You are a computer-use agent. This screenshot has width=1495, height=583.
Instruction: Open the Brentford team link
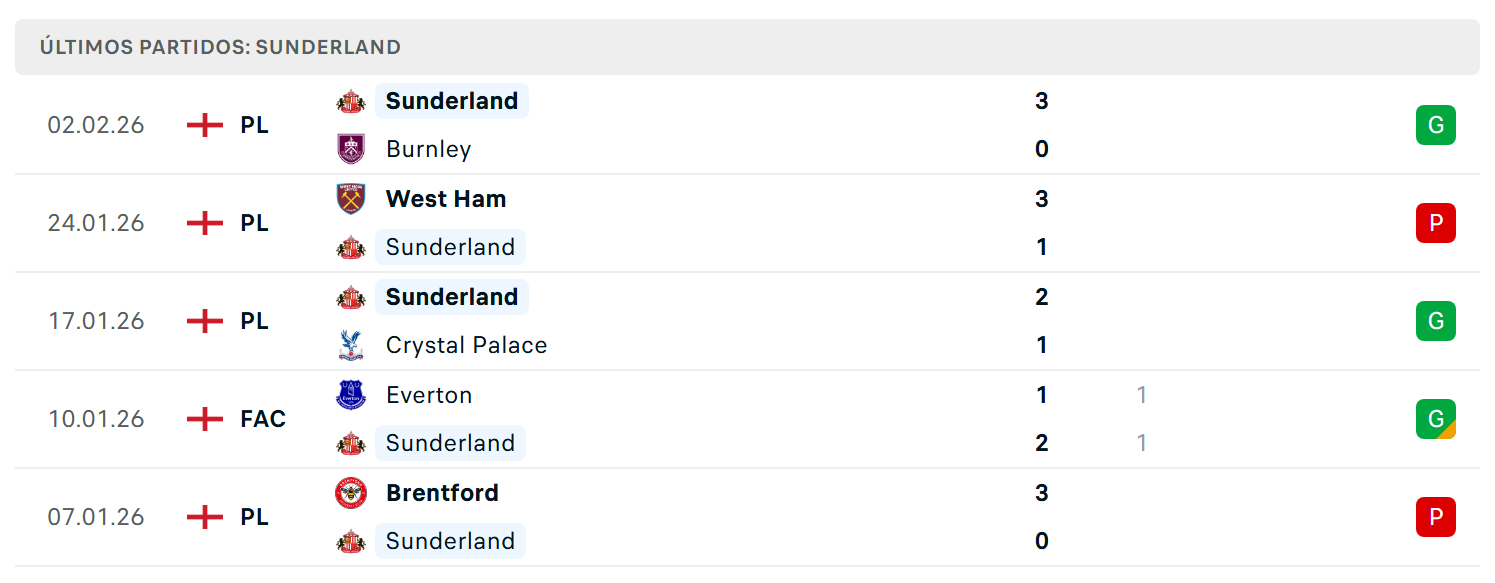[x=442, y=493]
